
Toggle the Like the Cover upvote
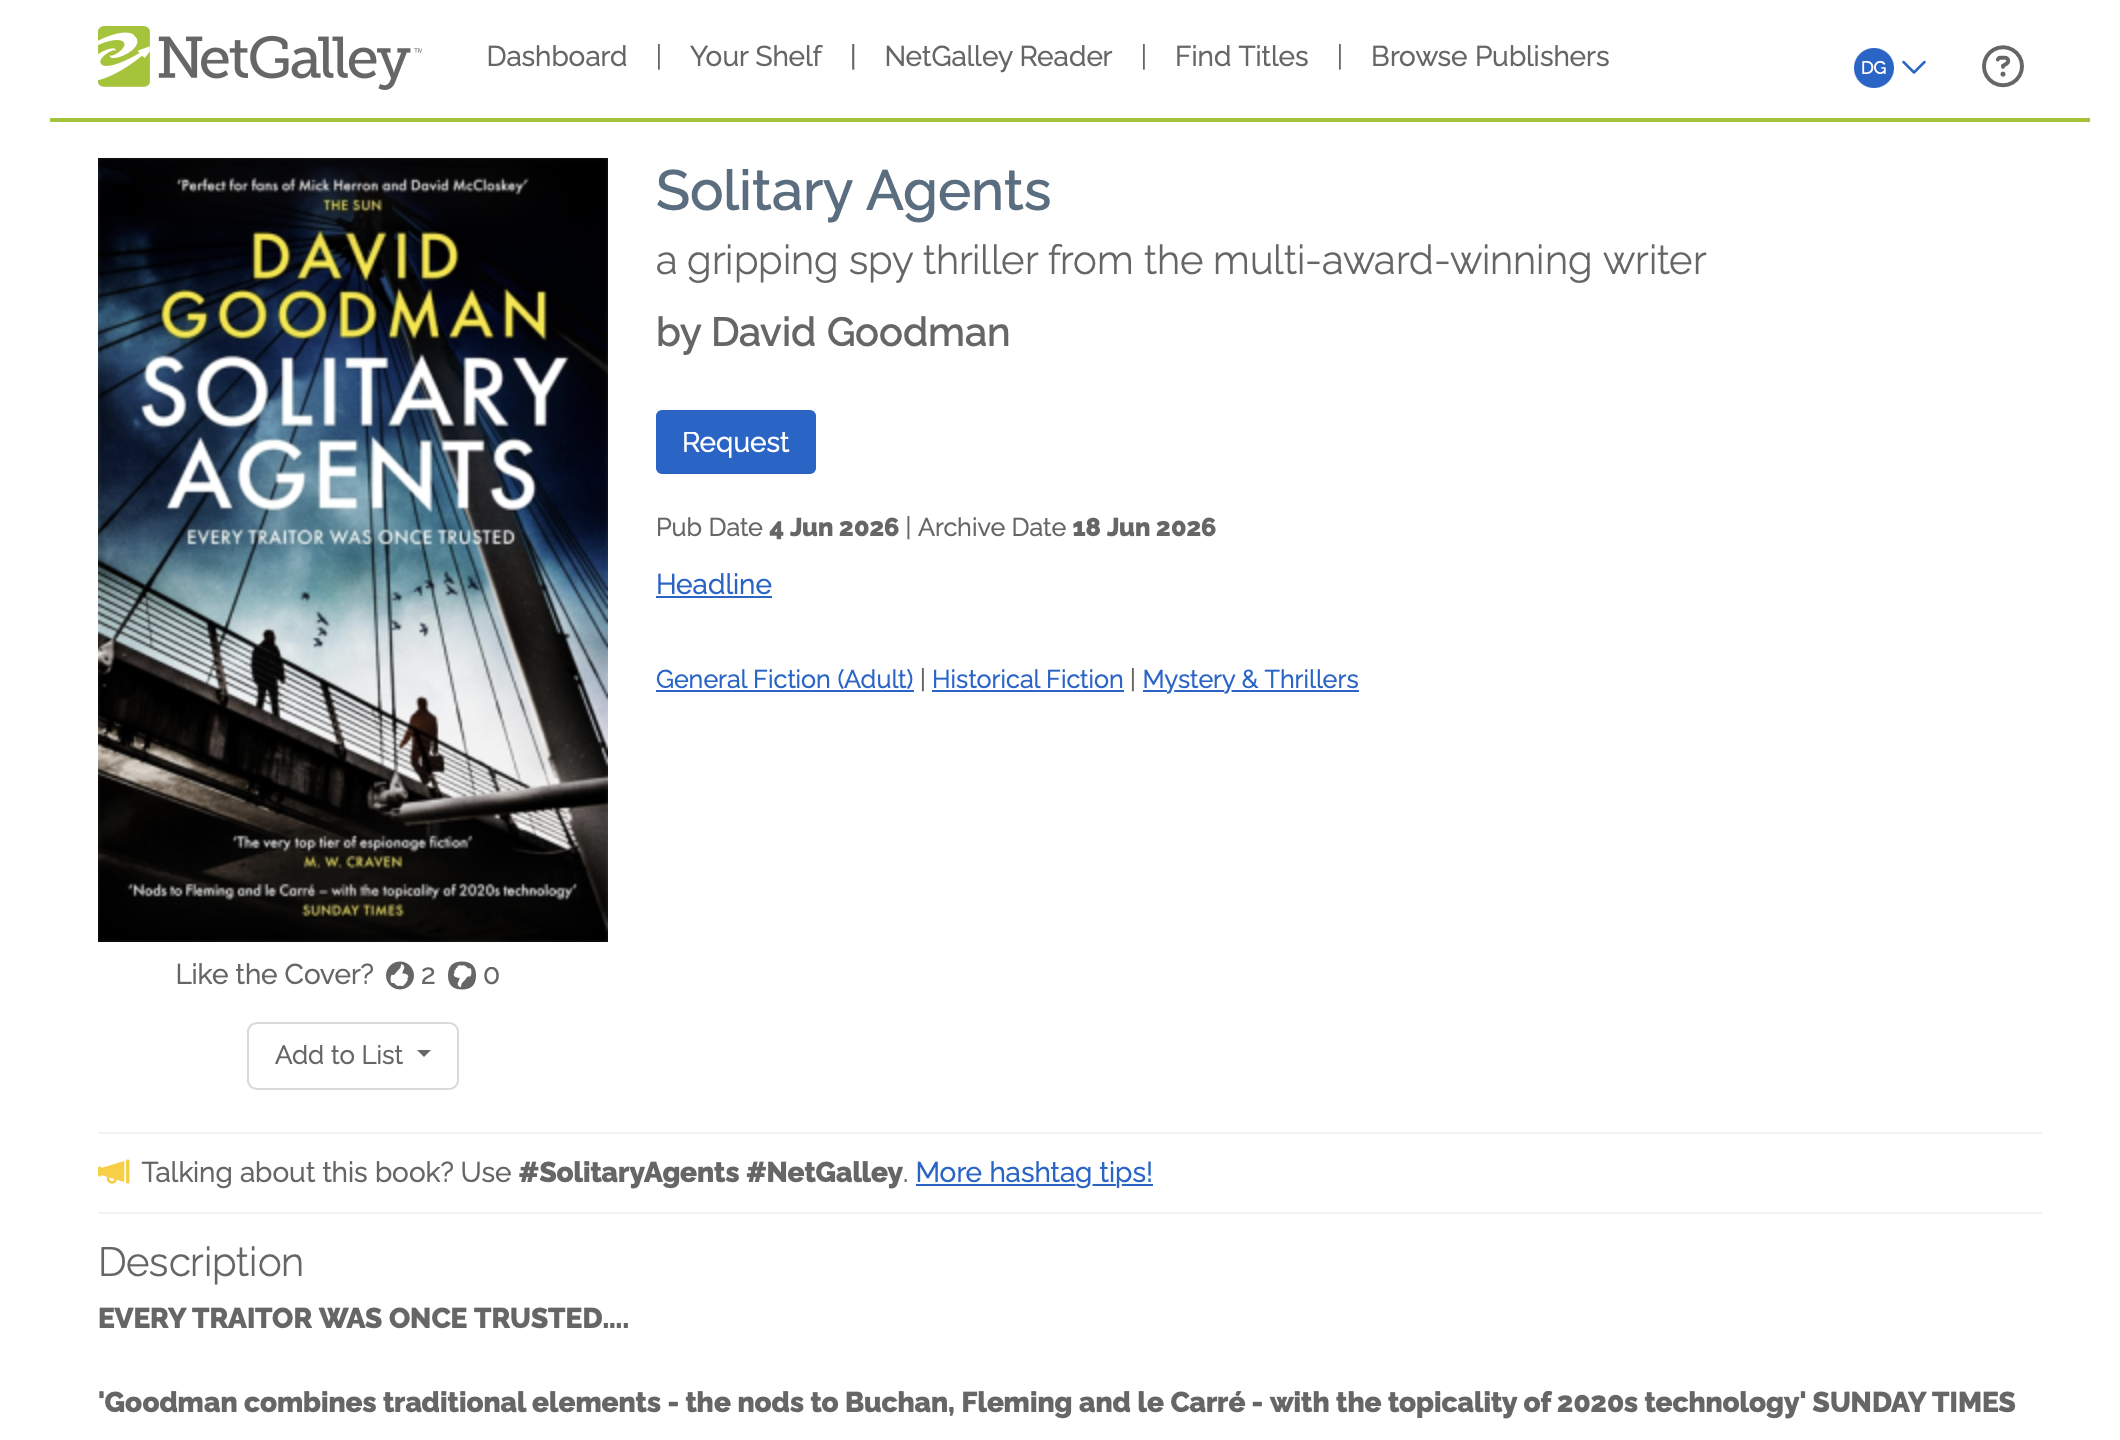[x=401, y=974]
